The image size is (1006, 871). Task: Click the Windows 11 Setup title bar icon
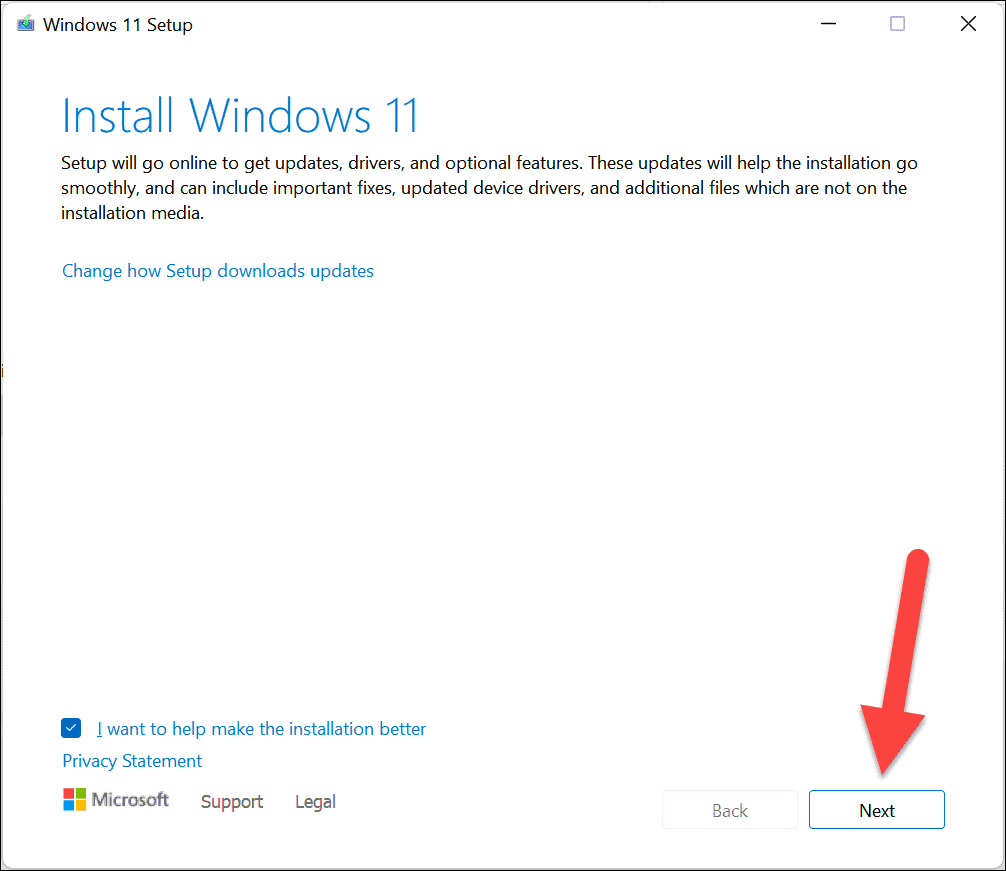(x=26, y=24)
